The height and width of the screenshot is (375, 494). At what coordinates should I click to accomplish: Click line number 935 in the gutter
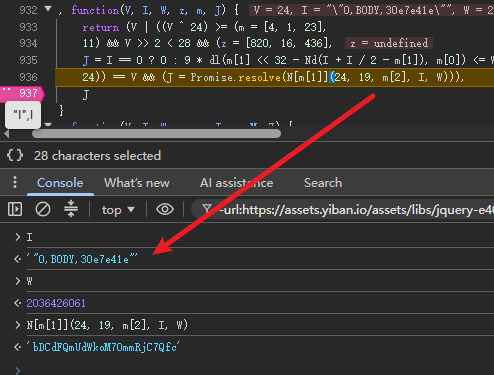click(28, 60)
